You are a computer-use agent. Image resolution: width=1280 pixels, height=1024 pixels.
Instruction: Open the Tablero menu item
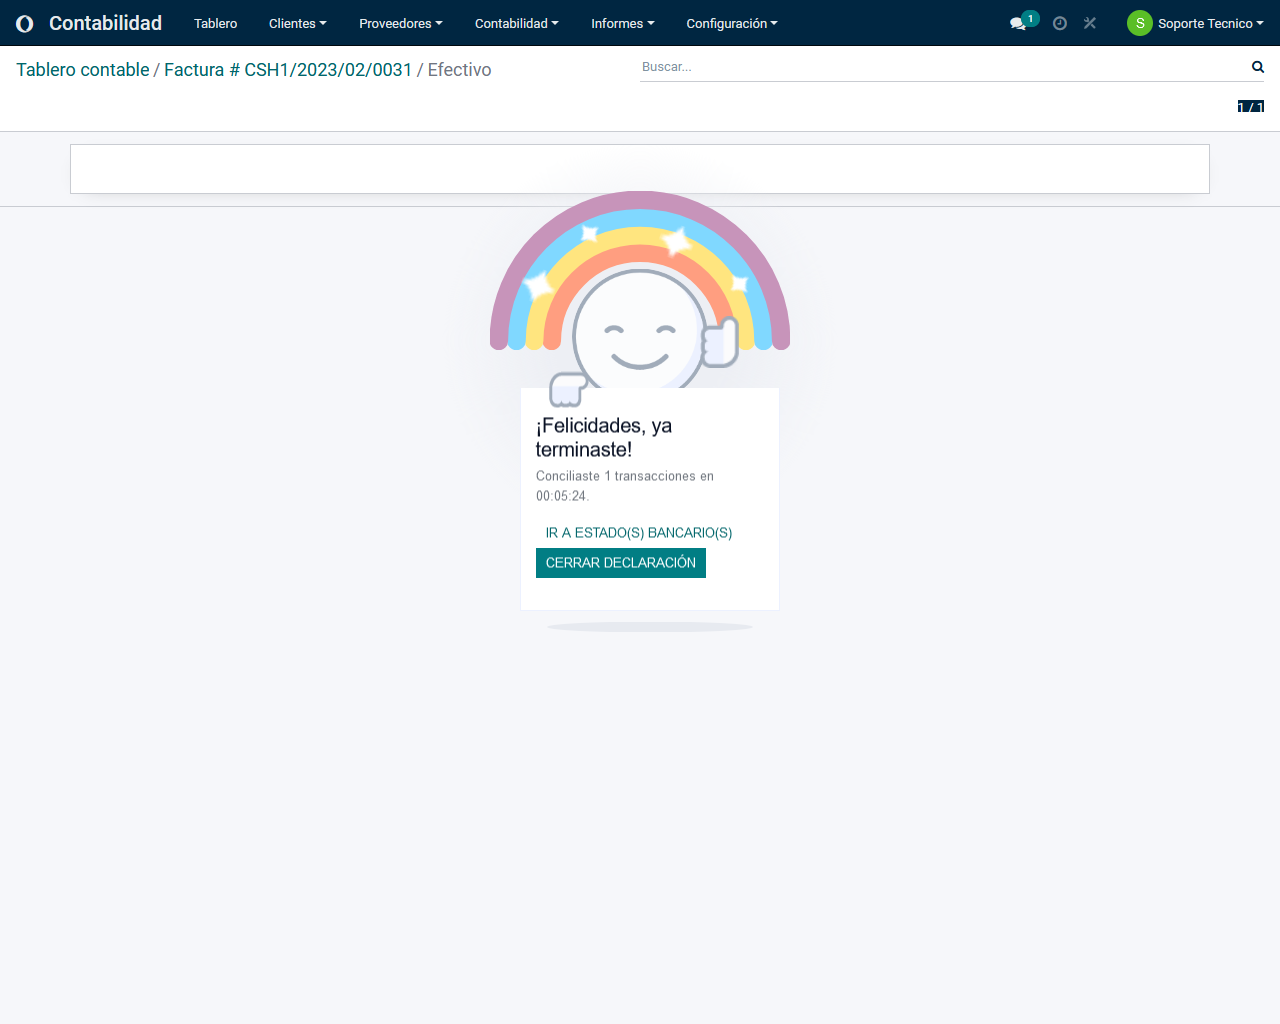(215, 23)
